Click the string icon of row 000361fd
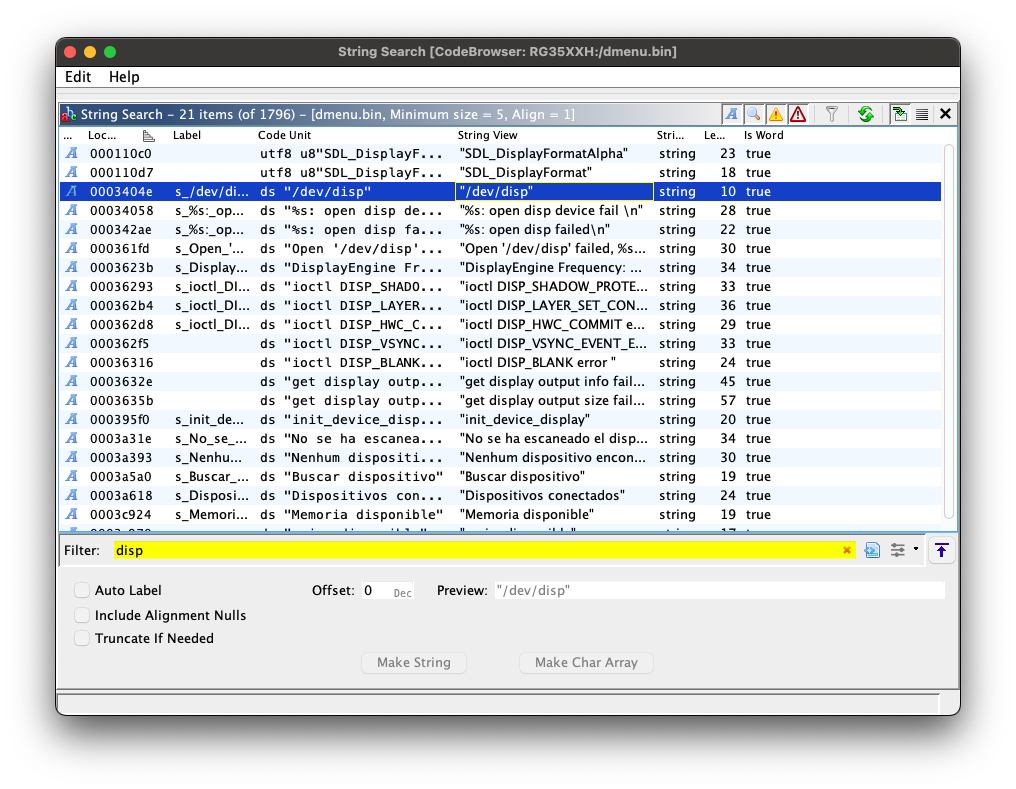 tap(71, 249)
